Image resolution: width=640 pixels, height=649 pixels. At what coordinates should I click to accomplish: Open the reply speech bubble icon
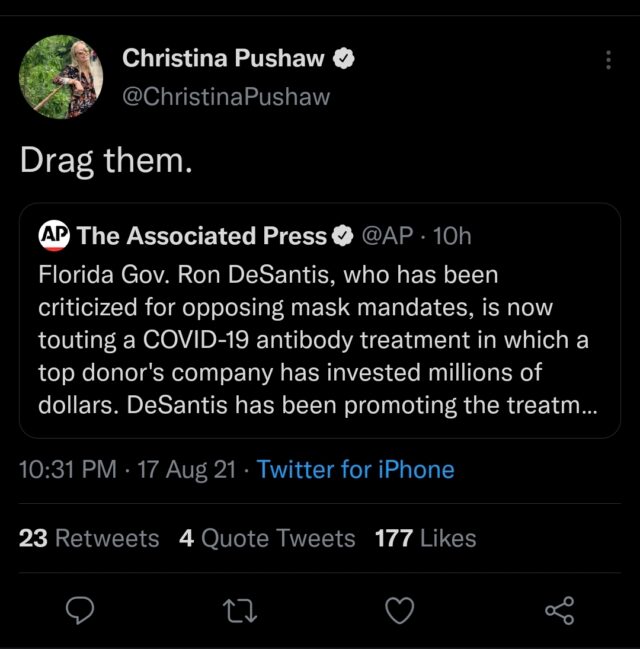pyautogui.click(x=80, y=610)
